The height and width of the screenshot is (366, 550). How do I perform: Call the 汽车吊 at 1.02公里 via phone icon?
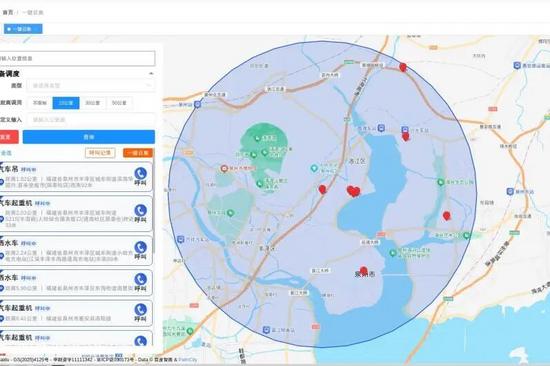(140, 173)
